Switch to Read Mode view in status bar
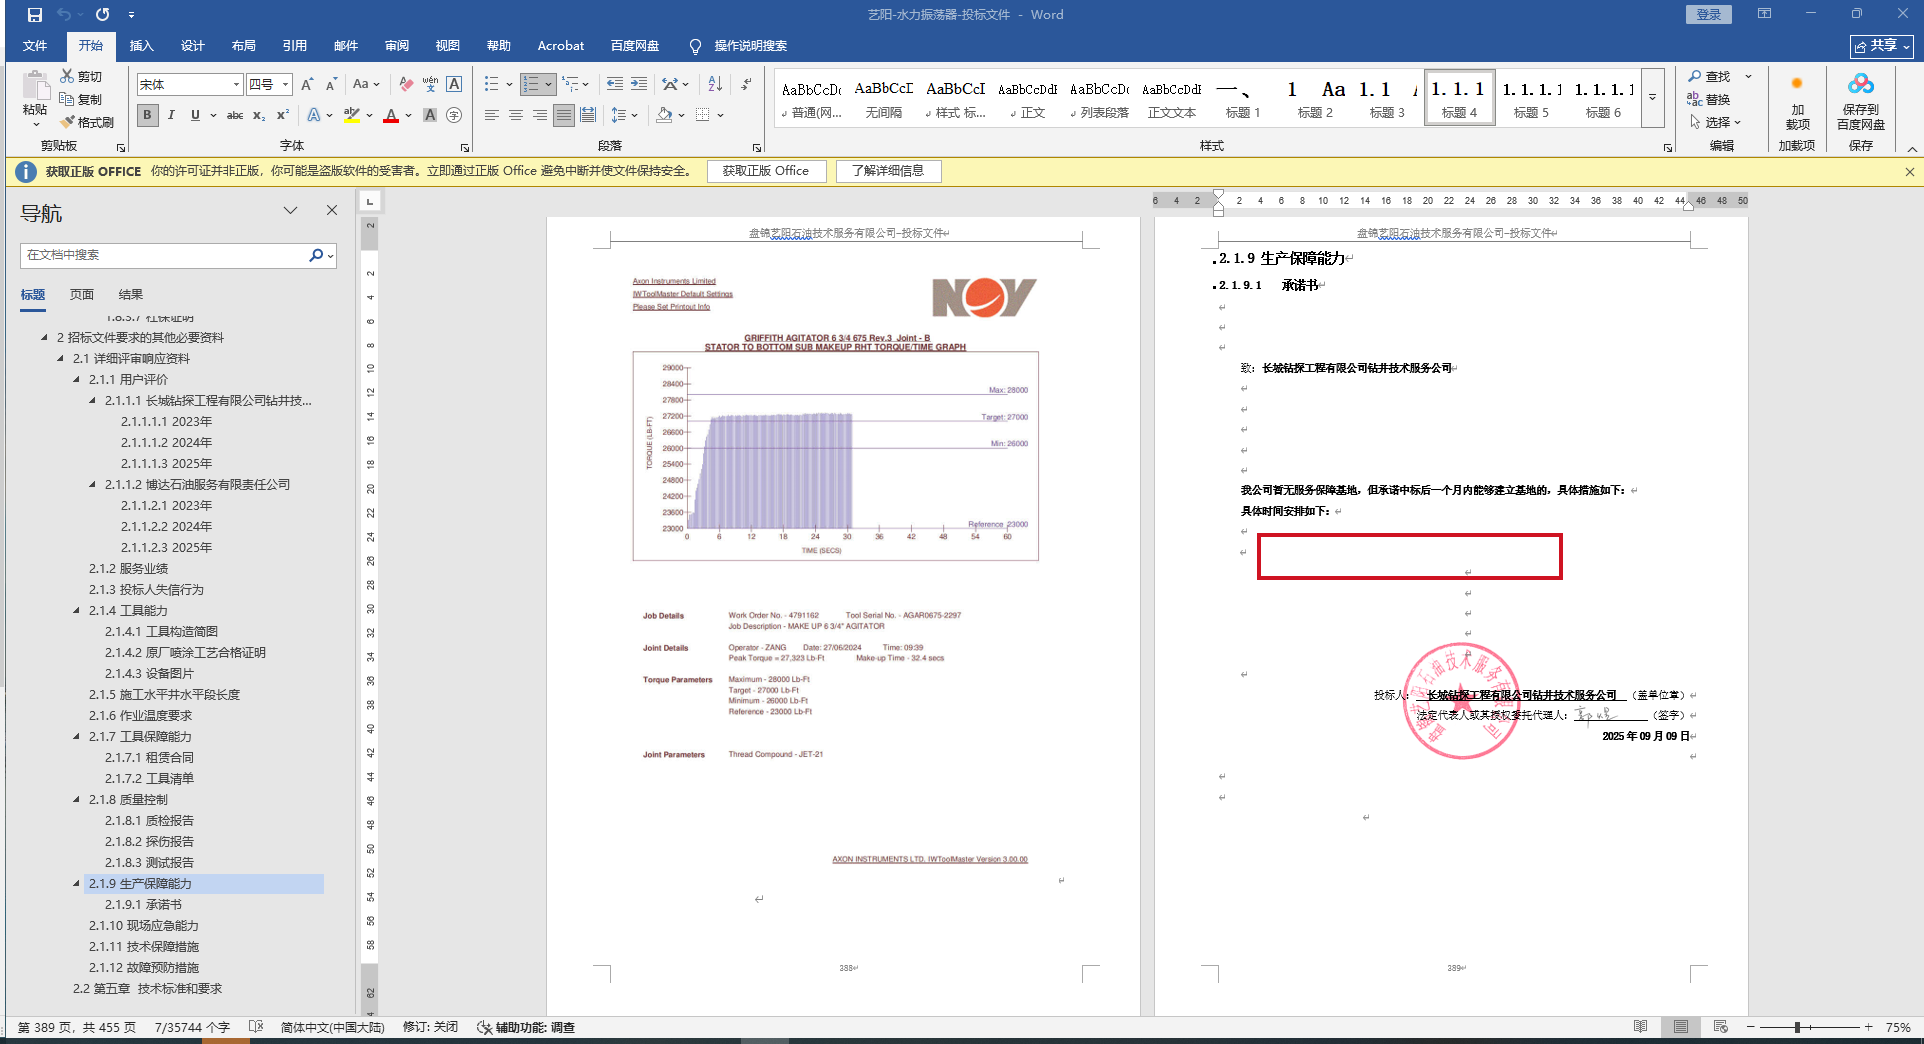Viewport: 1924px width, 1044px height. click(x=1641, y=1027)
